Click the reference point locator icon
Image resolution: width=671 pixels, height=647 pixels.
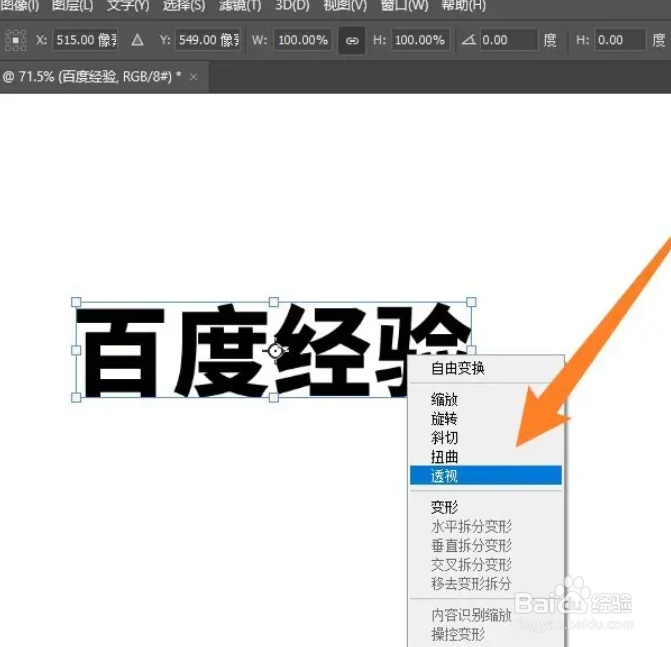(x=15, y=40)
